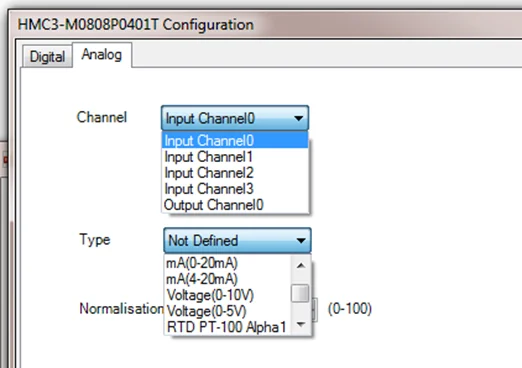Click the Type label
The image size is (522, 368).
click(x=95, y=240)
